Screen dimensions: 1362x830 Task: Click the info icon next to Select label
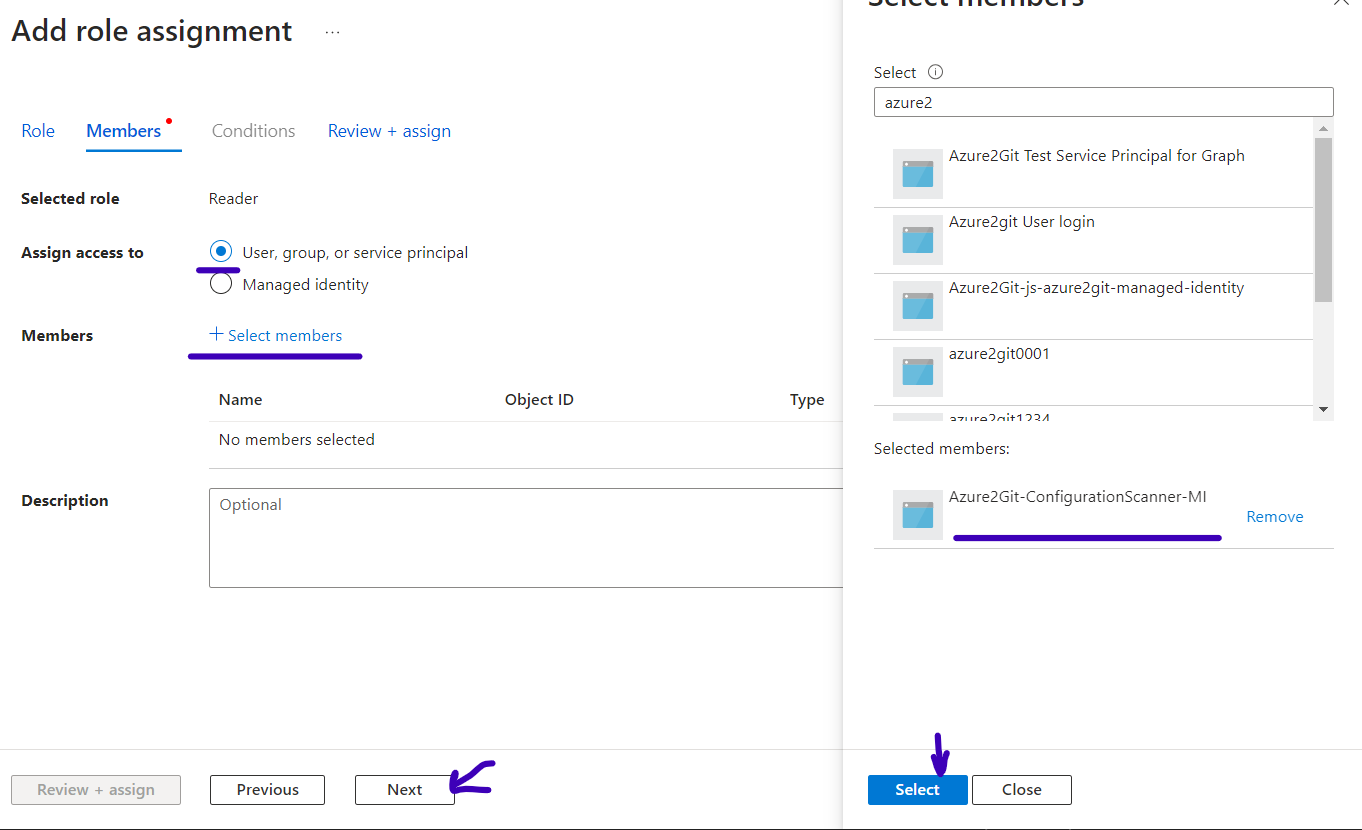936,72
